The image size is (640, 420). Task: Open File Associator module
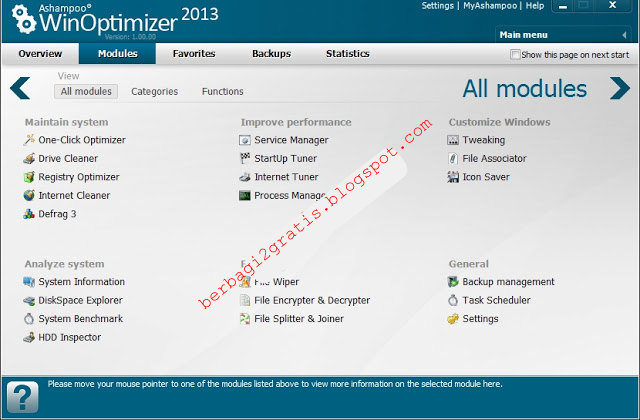click(x=494, y=158)
